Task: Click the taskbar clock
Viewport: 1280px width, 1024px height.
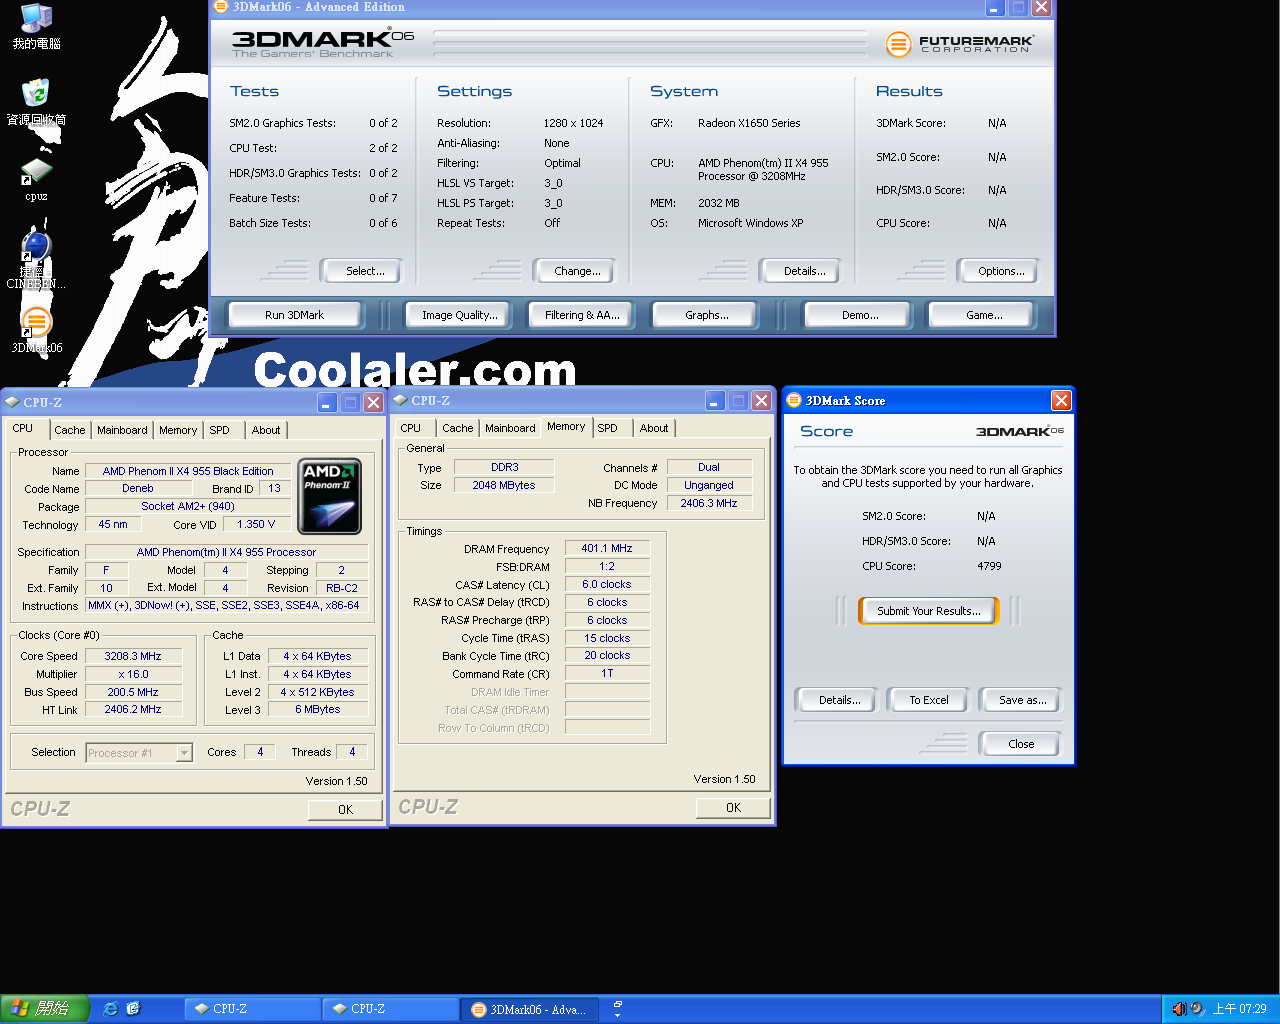Action: coord(1239,1009)
